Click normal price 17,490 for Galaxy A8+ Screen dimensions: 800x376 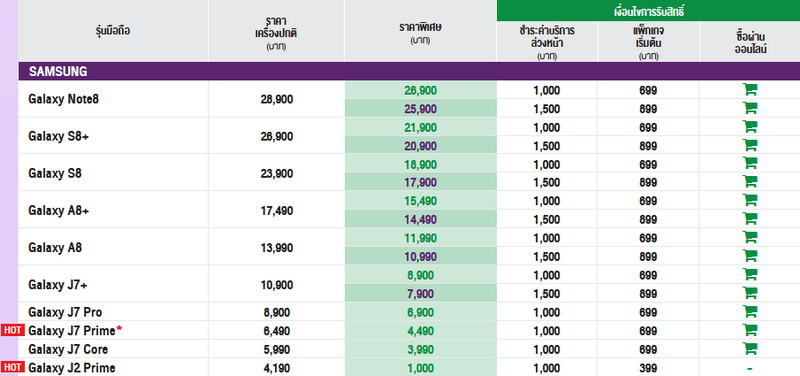tap(277, 211)
